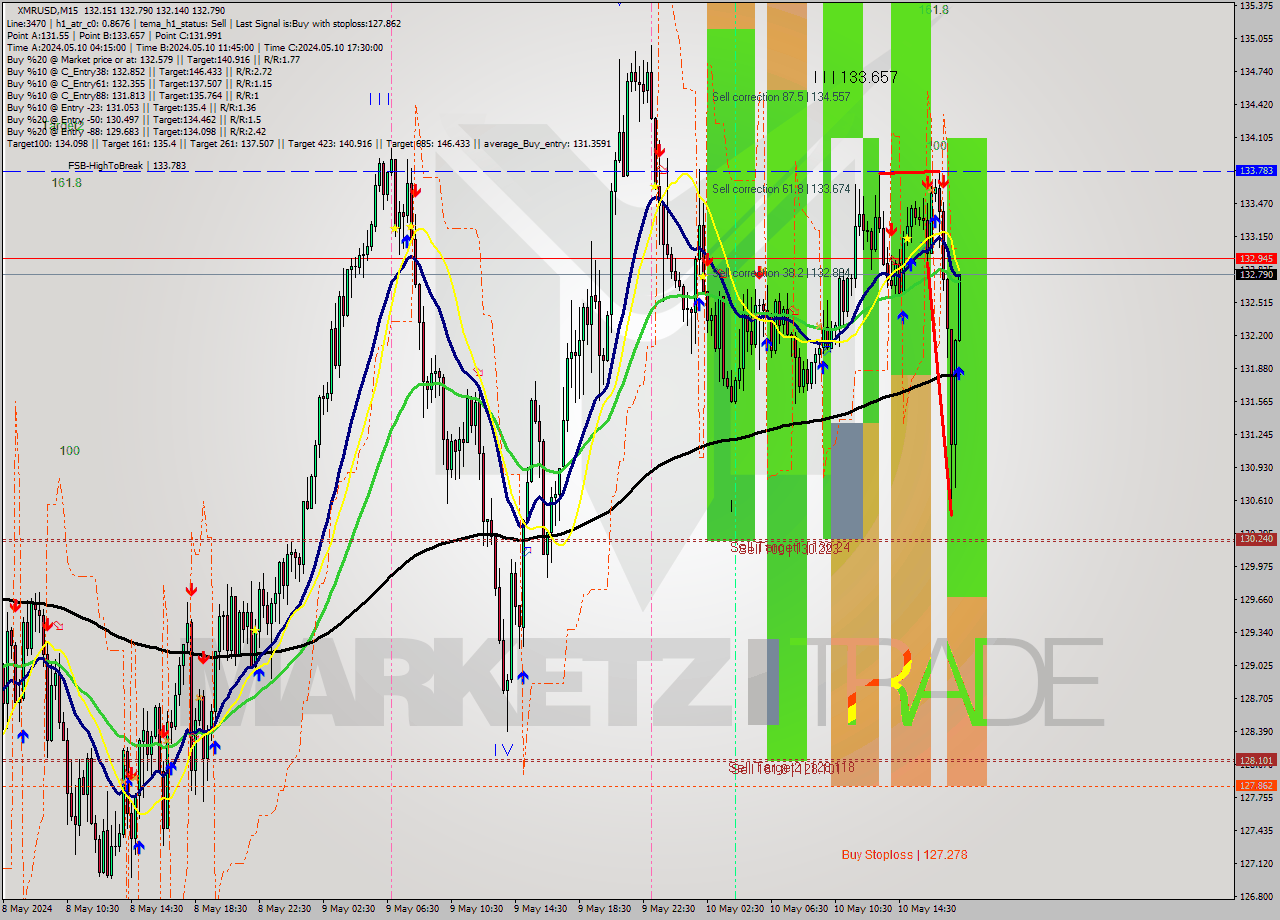Click the Buy %20 @ Entry -88 line
The height and width of the screenshot is (920, 1280).
point(136,131)
